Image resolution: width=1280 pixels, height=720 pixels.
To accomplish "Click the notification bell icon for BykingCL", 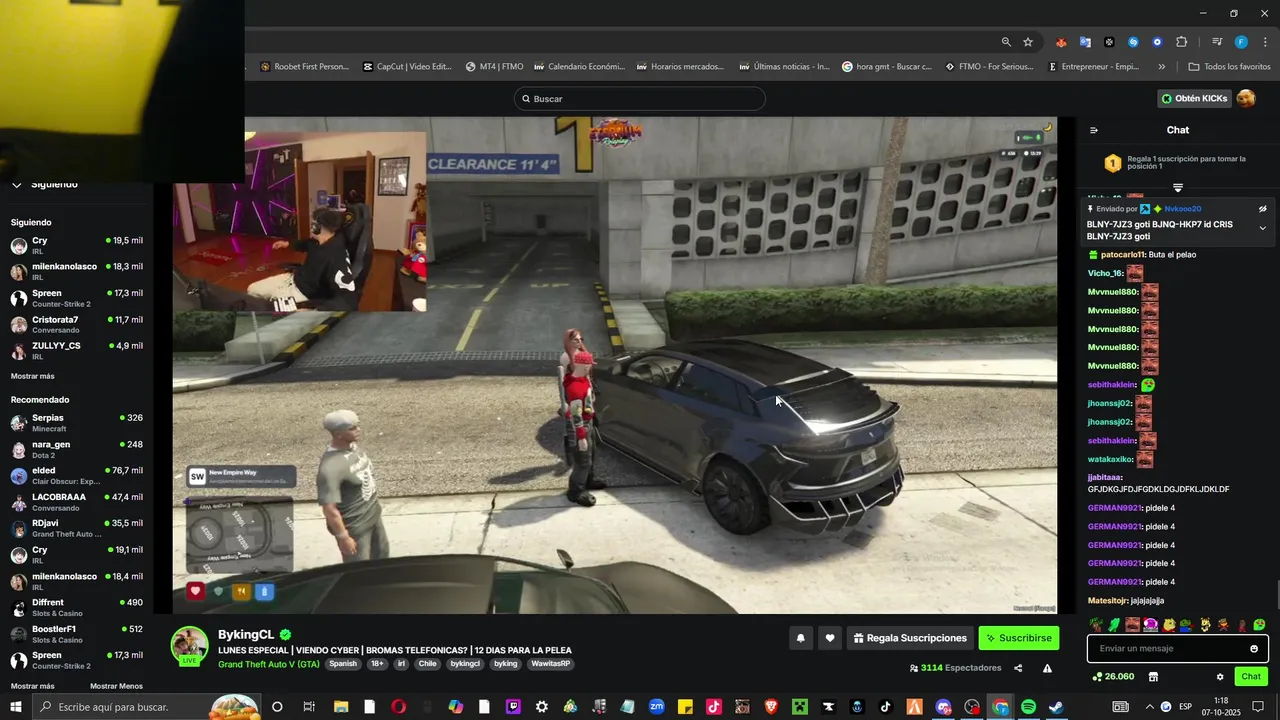I will point(801,638).
